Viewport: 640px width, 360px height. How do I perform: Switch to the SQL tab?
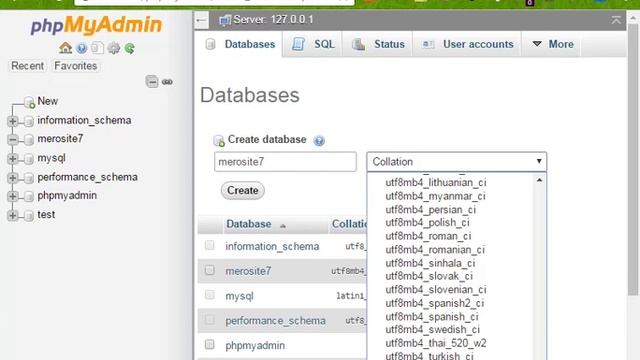[313, 44]
